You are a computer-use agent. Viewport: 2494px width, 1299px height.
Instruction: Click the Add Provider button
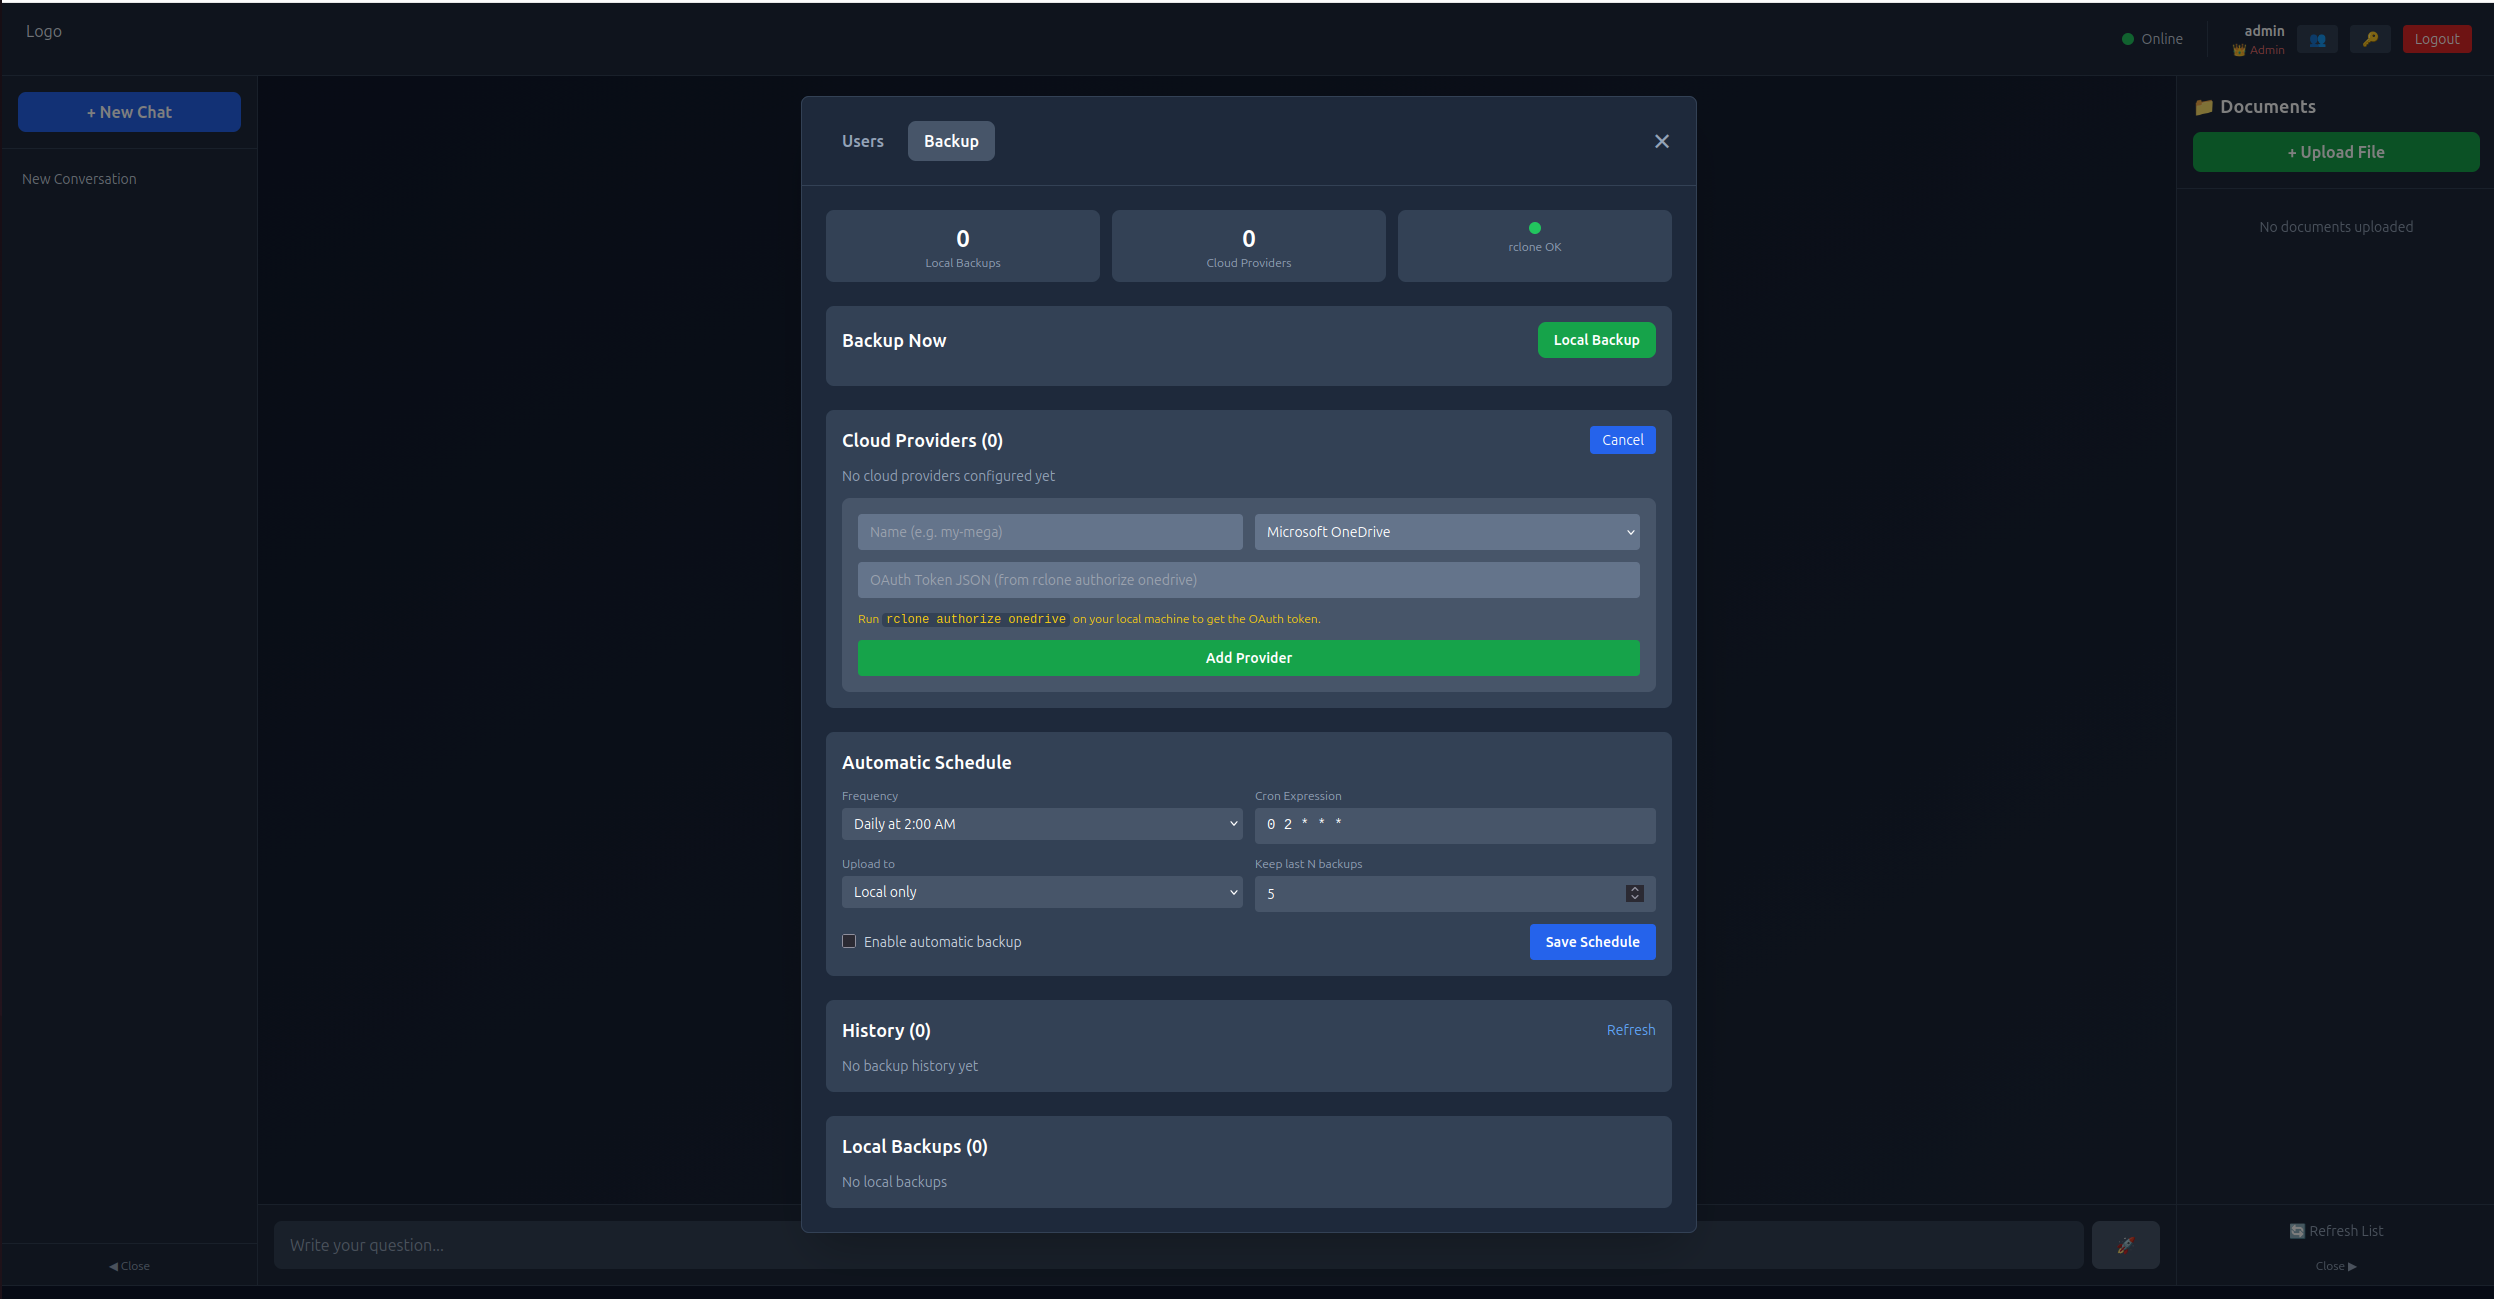[x=1248, y=658]
